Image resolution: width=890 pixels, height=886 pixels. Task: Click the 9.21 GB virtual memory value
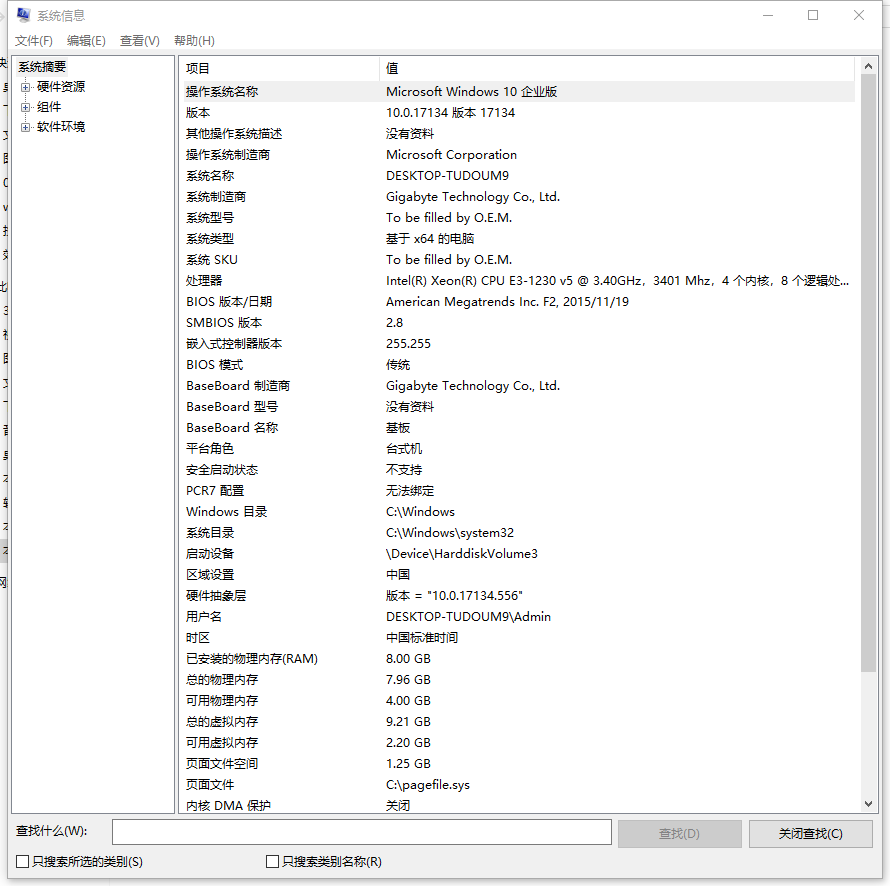(x=408, y=722)
